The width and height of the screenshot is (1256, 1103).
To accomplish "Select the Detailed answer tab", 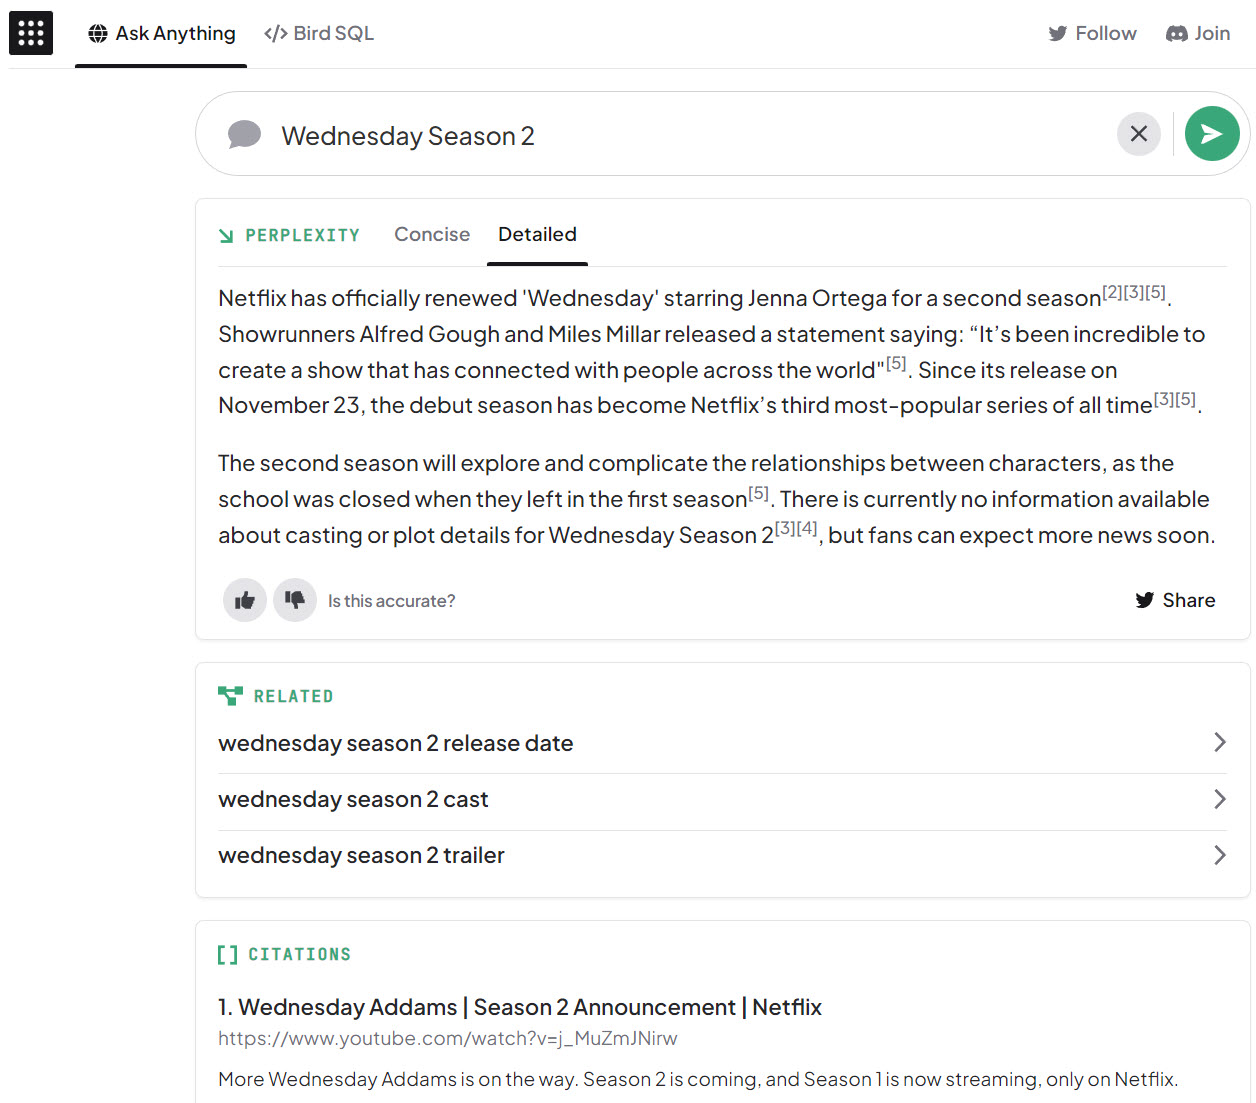I will pyautogui.click(x=537, y=234).
